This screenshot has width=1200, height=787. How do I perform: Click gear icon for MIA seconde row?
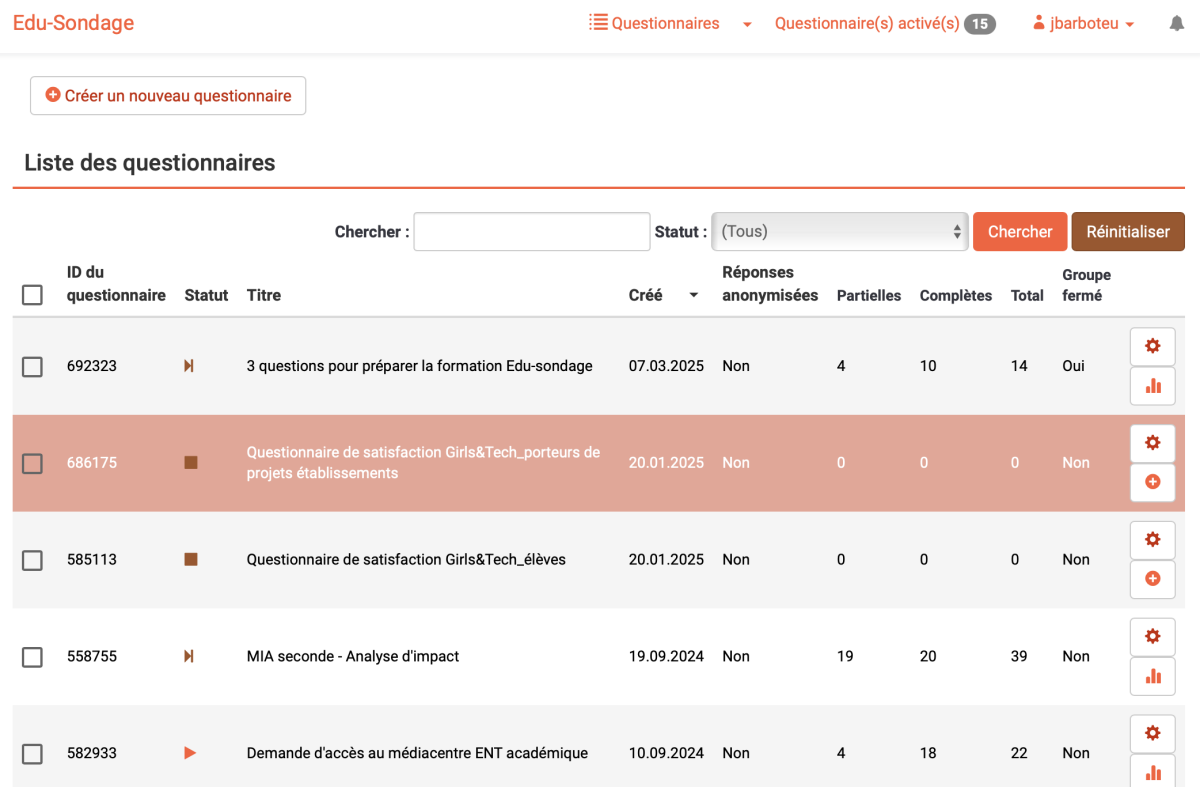[1152, 637]
